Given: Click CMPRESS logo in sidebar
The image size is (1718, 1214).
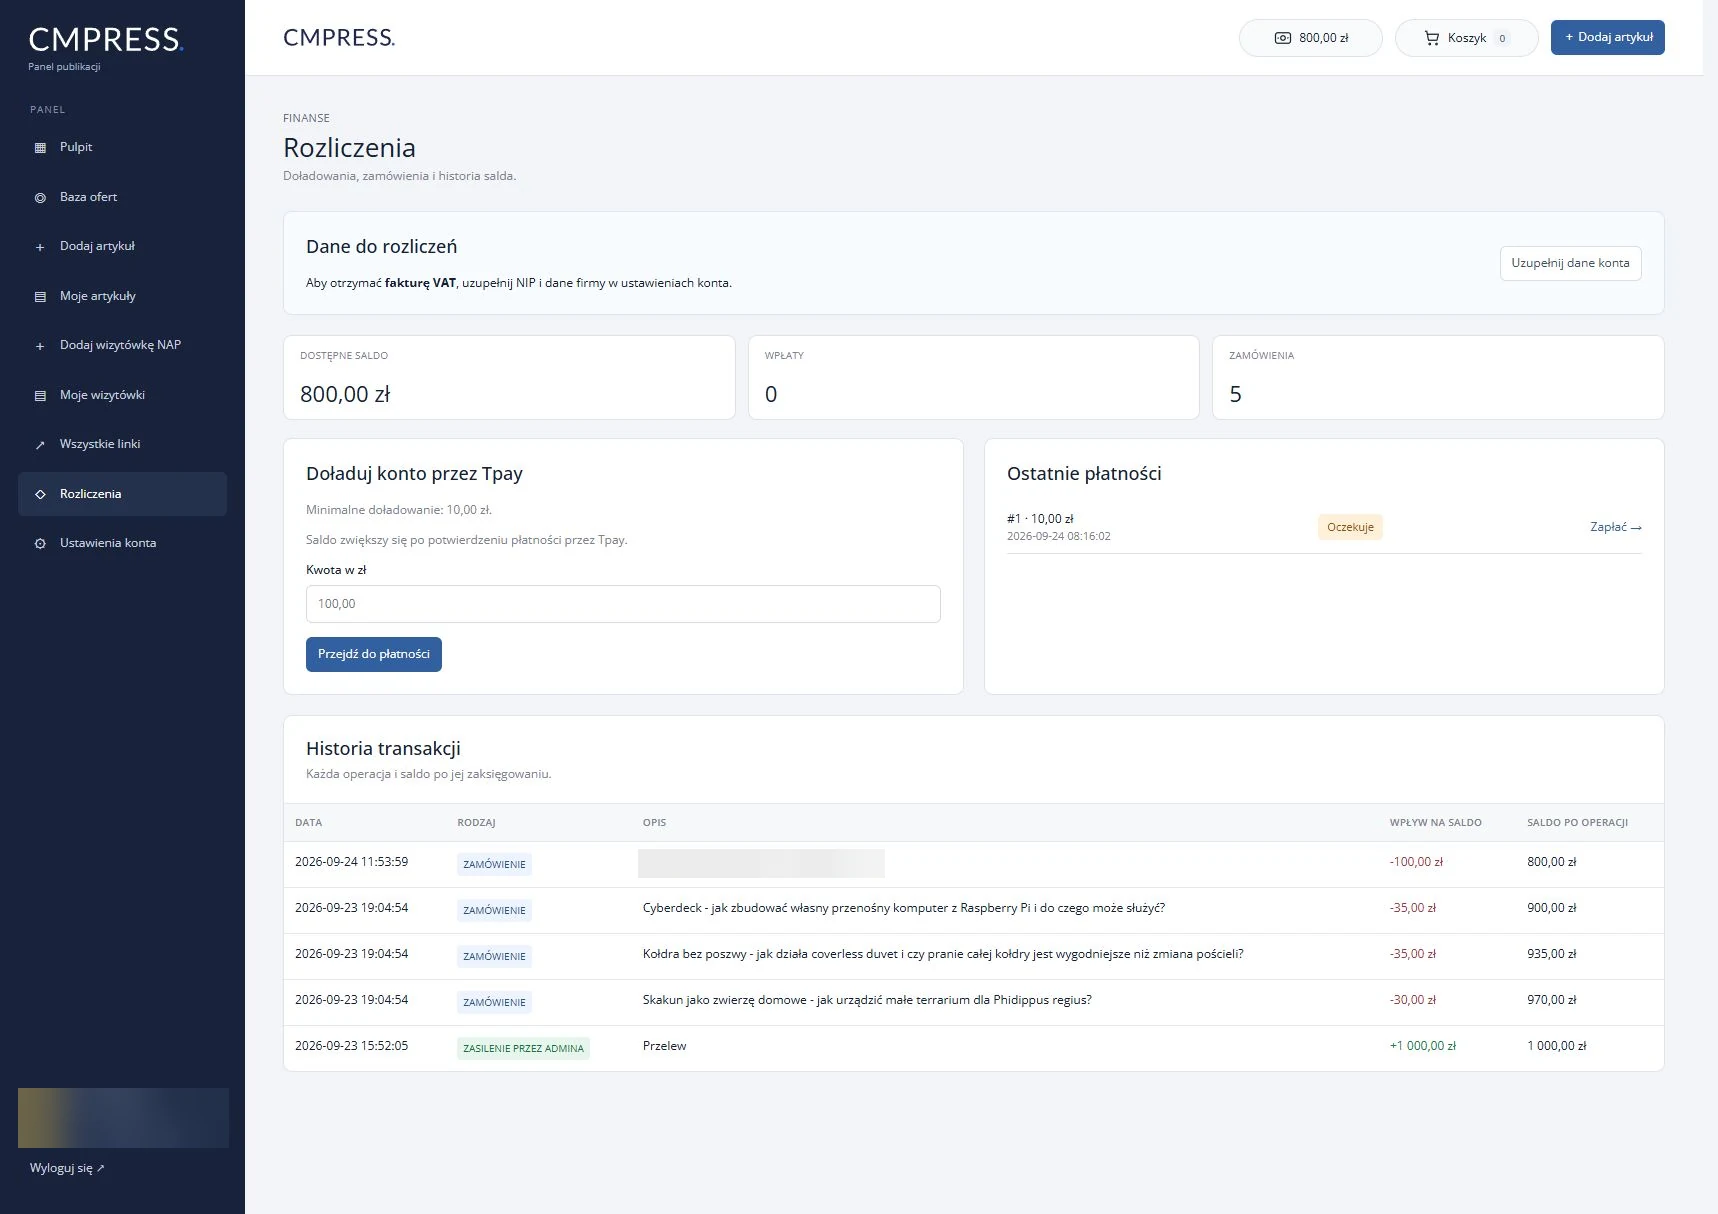Looking at the screenshot, I should (x=106, y=40).
